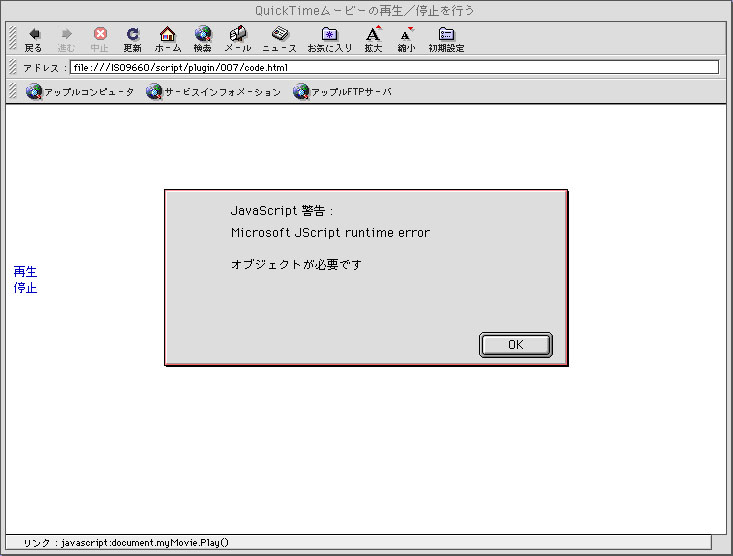The height and width of the screenshot is (556, 733).
Task: Click the Back (戻る) toolbar icon
Action: pyautogui.click(x=33, y=34)
